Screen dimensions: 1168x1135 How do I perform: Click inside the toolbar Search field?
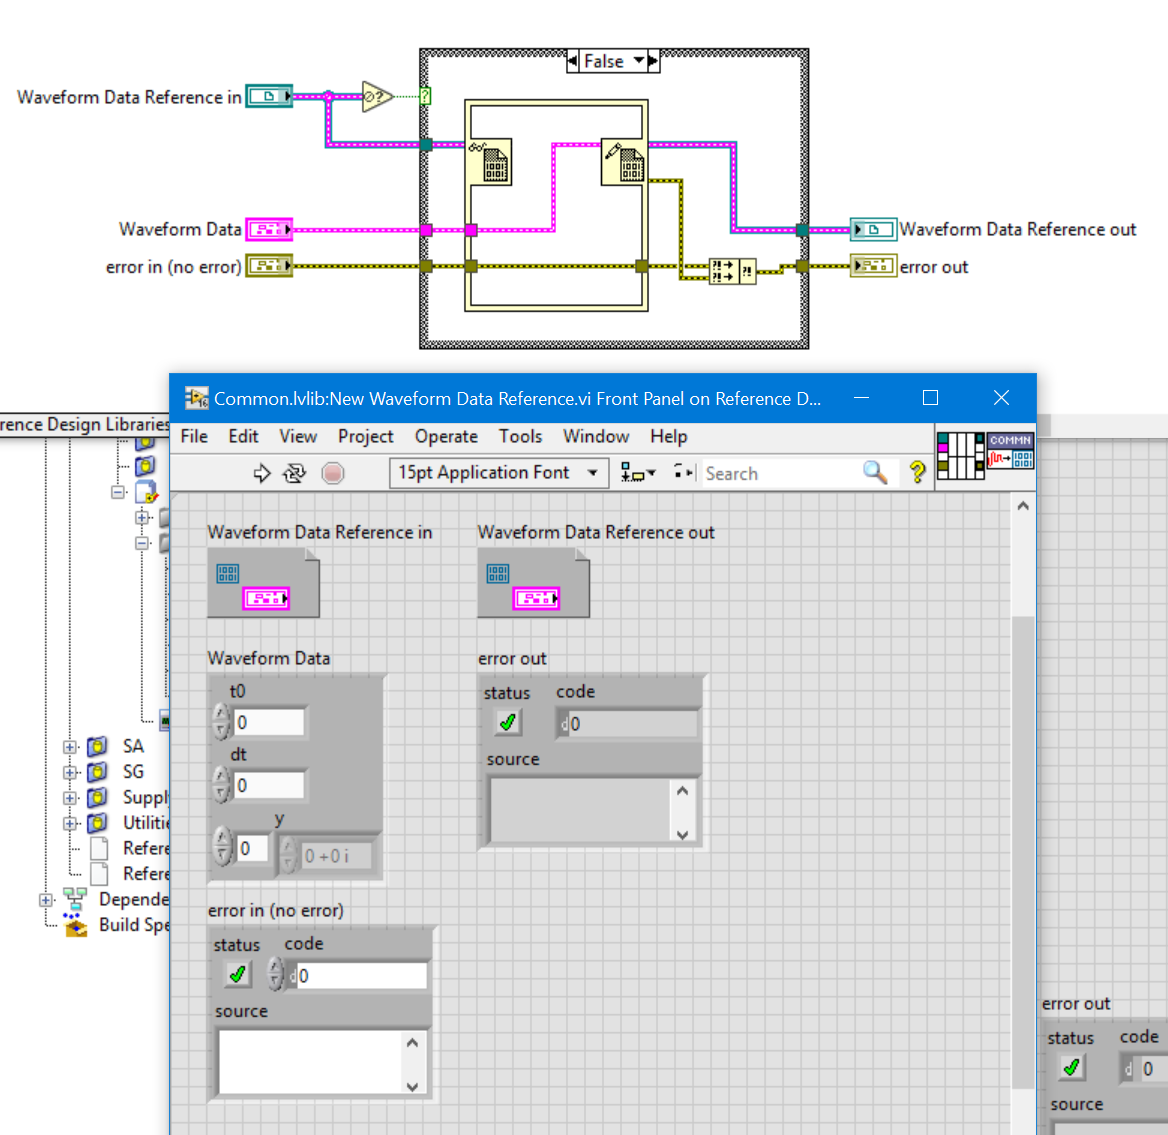point(780,472)
